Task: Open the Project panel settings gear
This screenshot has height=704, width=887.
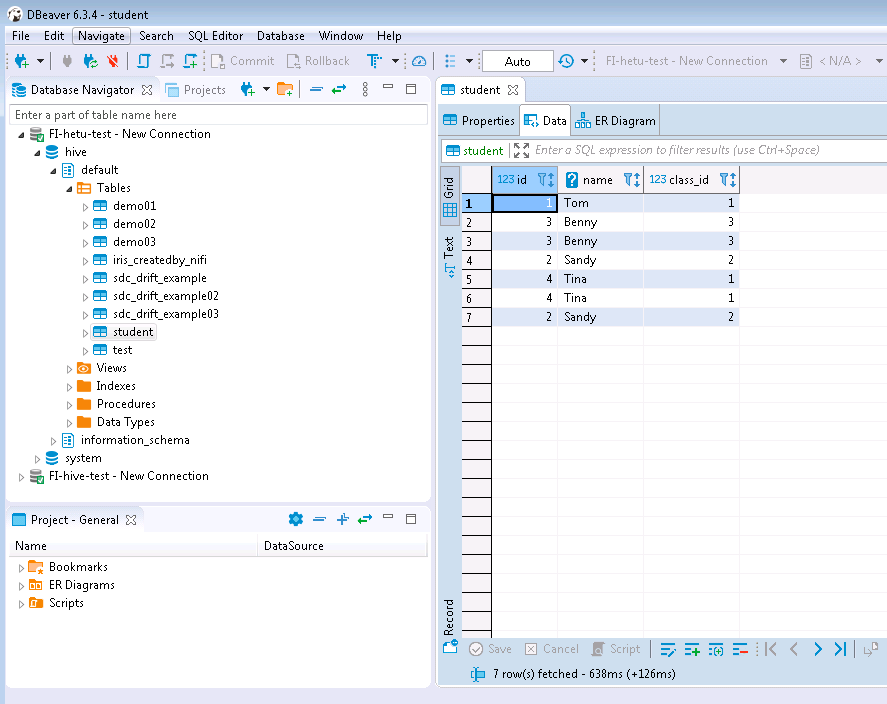Action: point(295,519)
